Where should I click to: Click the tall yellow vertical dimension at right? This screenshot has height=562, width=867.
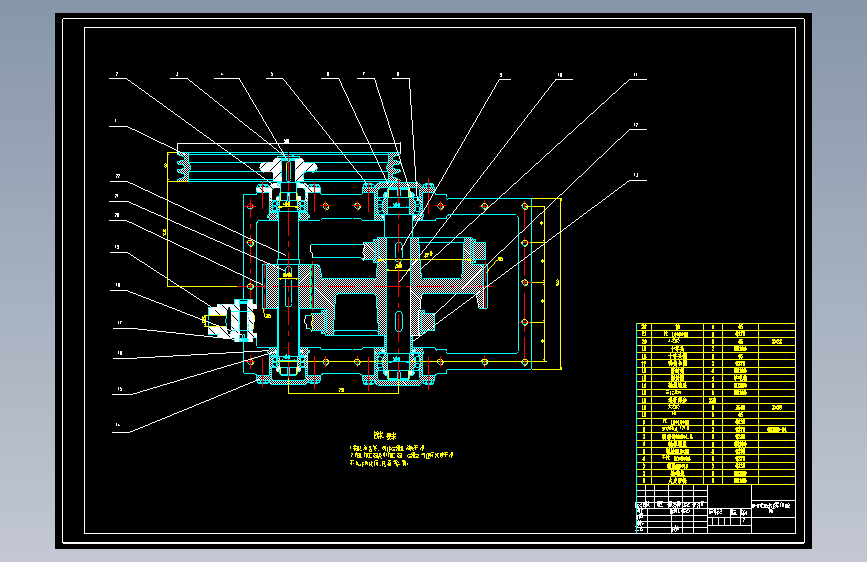click(x=561, y=283)
